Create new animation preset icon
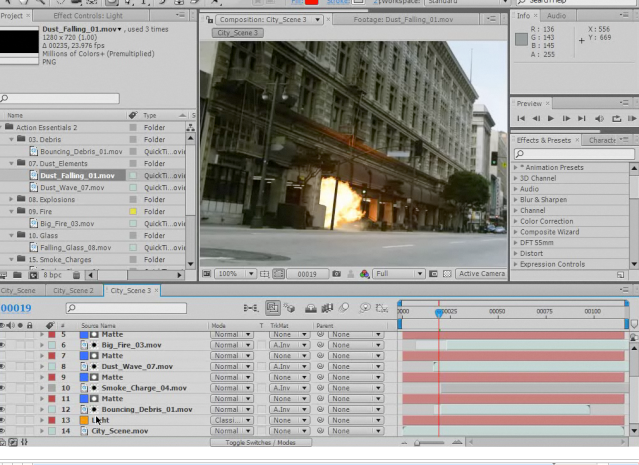The width and height of the screenshot is (639, 465). pyautogui.click(x=620, y=275)
